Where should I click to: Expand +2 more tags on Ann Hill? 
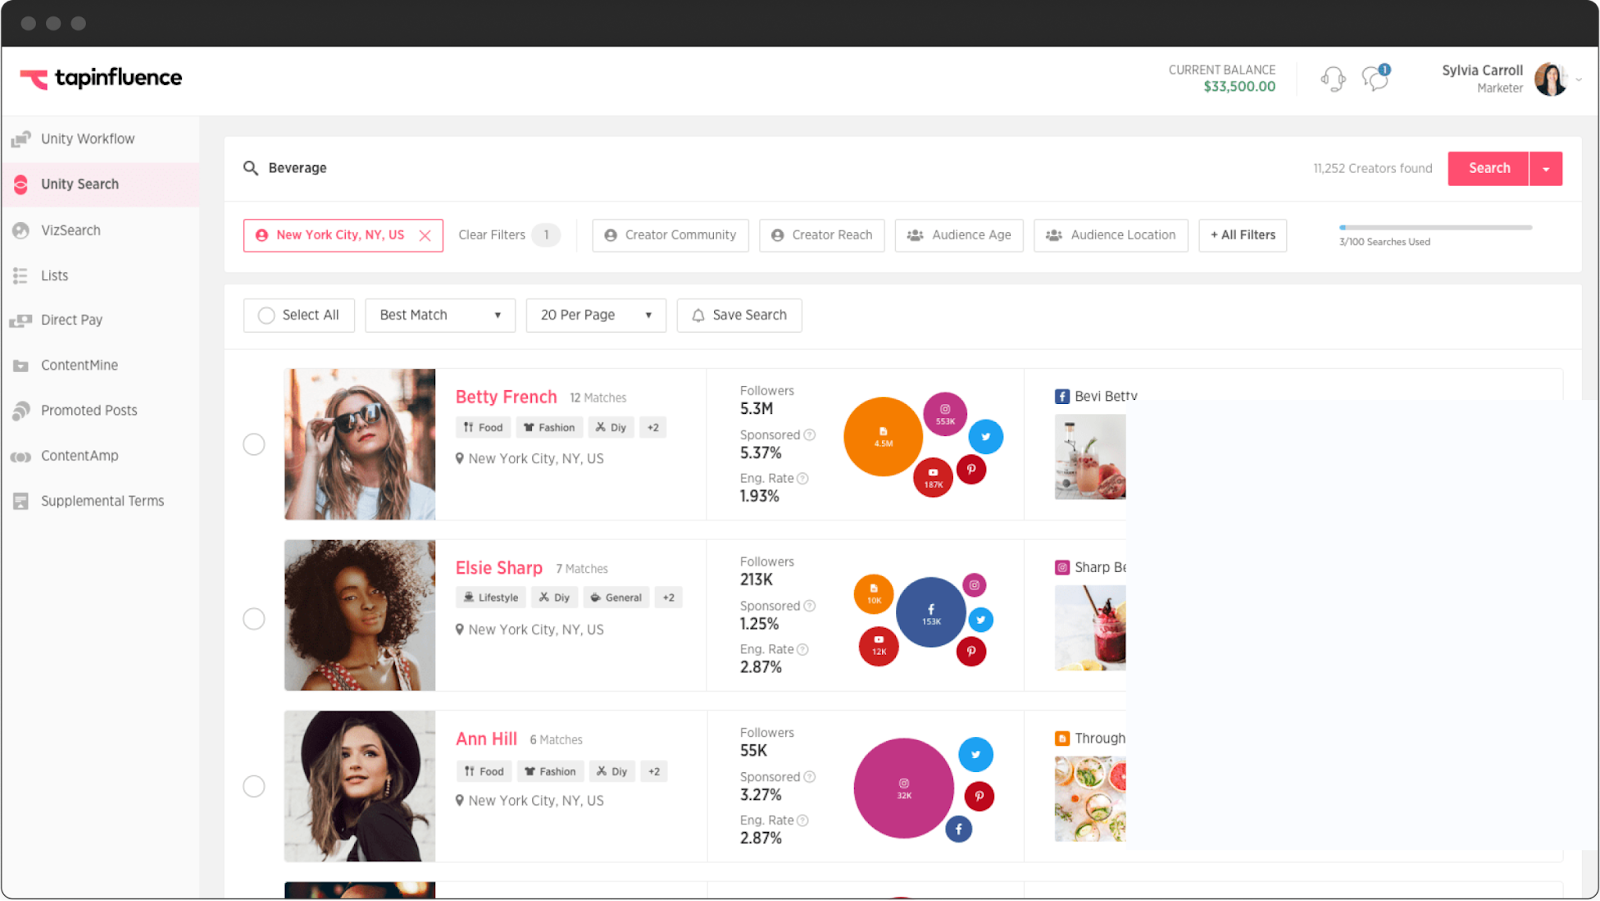pyautogui.click(x=653, y=771)
